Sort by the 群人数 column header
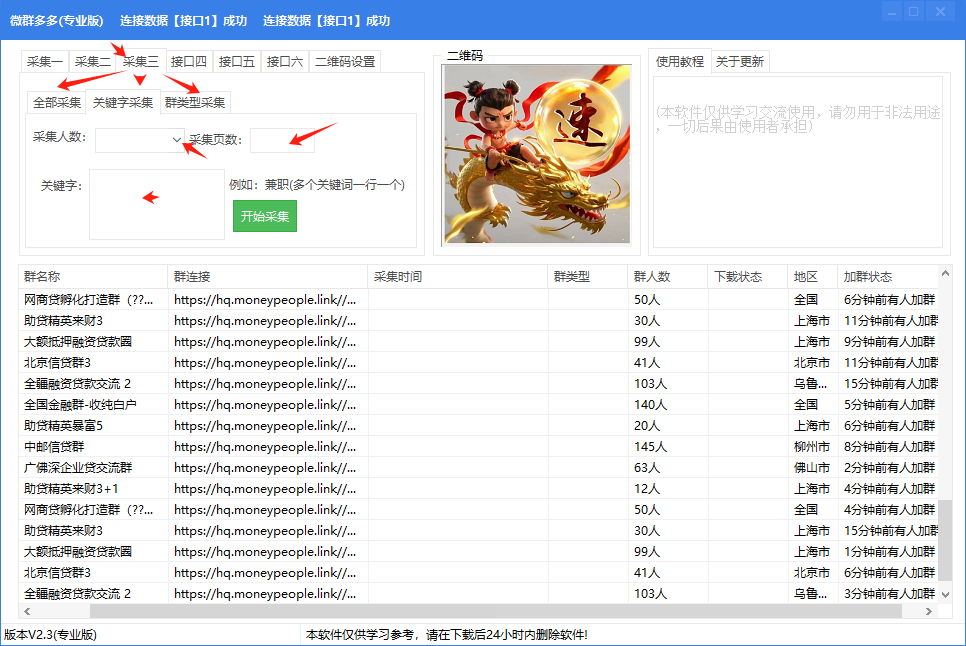Viewport: 966px width, 646px height. pos(668,277)
